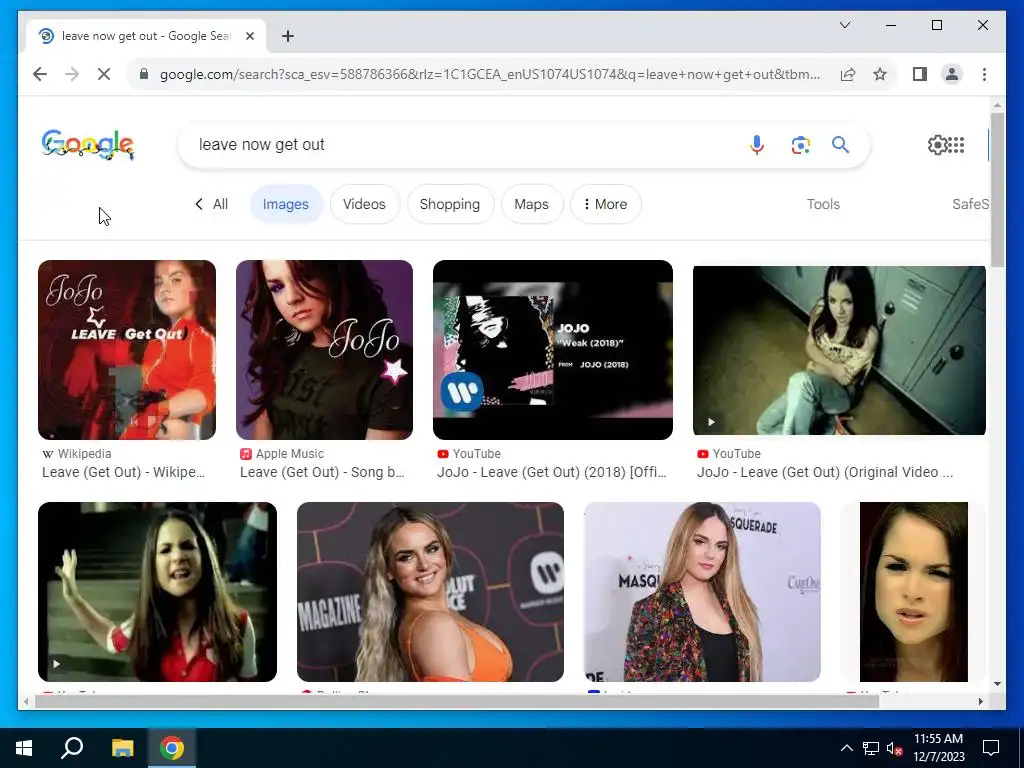Open Google Lens camera search icon
Image resolution: width=1024 pixels, height=768 pixels.
coord(800,144)
